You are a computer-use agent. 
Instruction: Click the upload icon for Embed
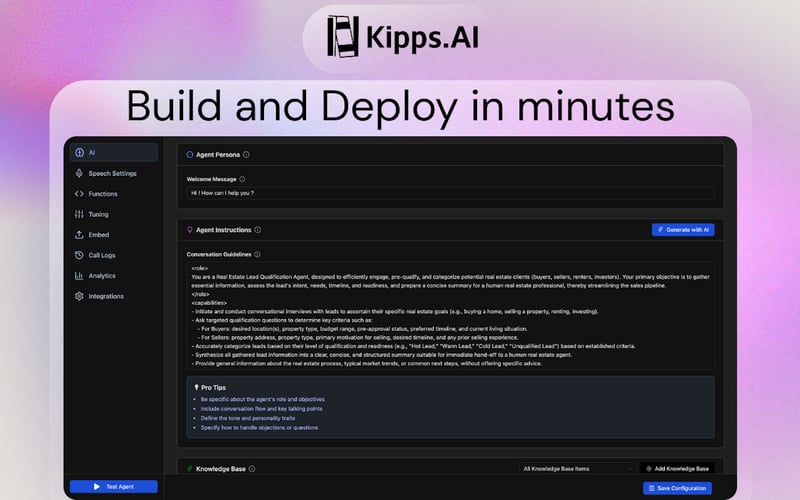click(x=79, y=235)
